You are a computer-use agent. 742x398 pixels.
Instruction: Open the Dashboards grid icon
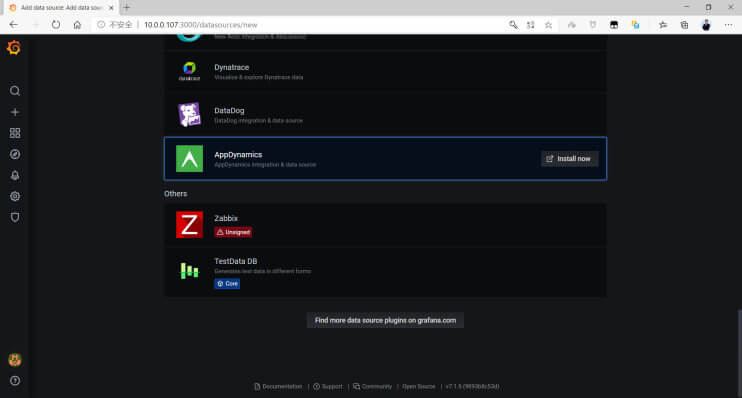15,133
